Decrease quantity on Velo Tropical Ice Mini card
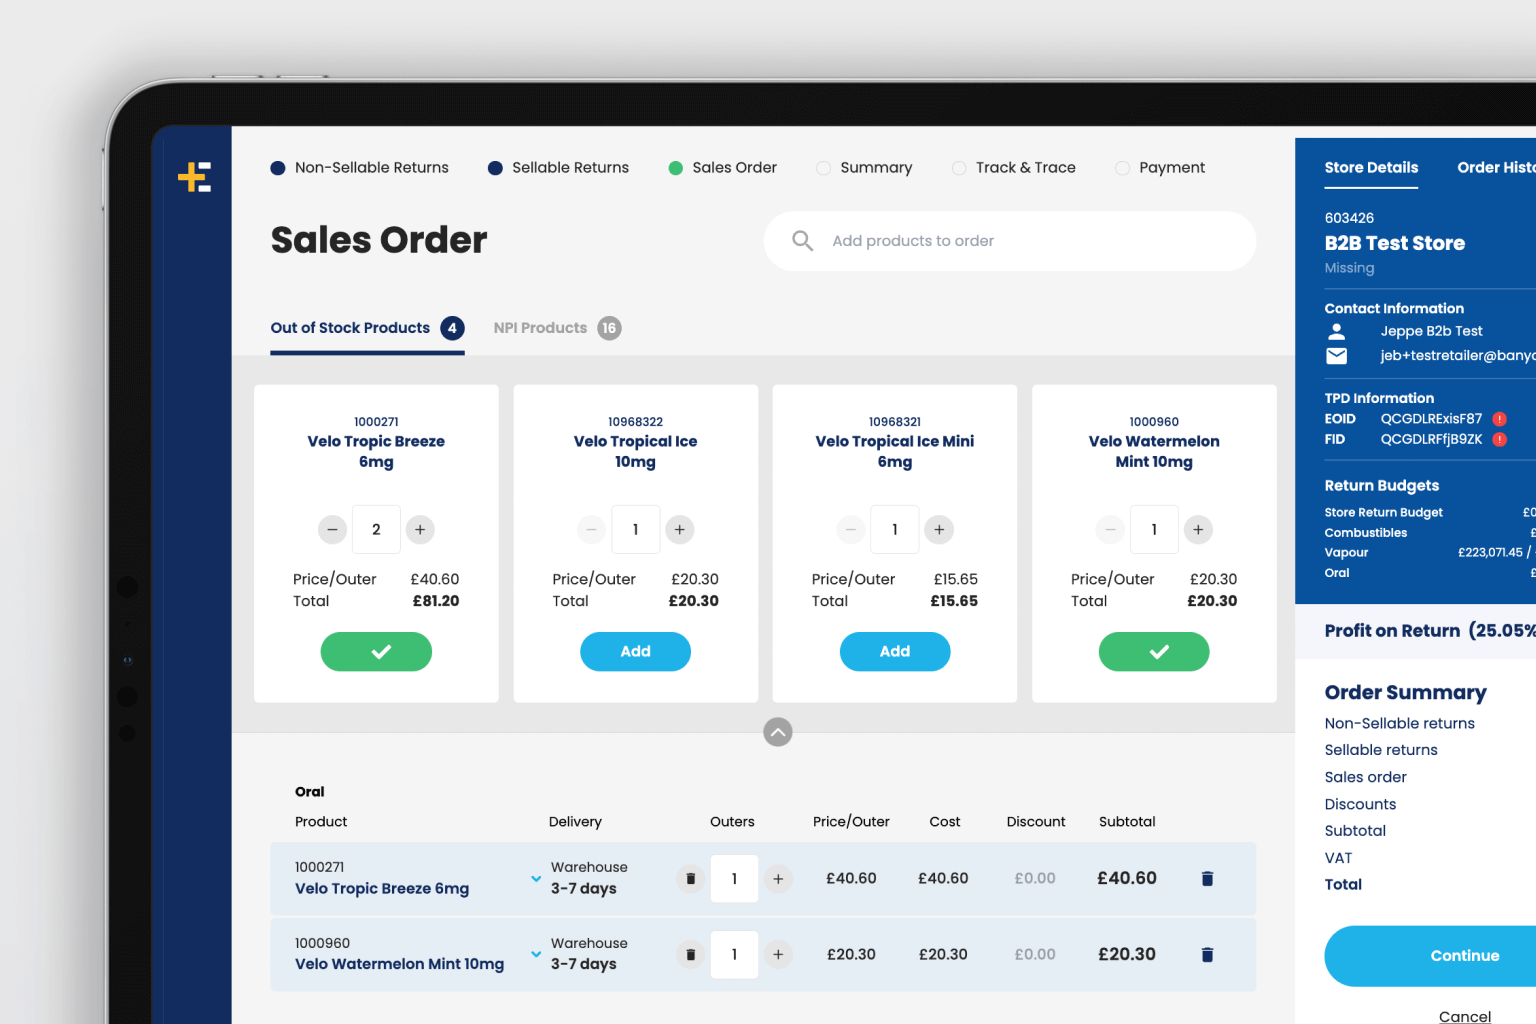 pyautogui.click(x=851, y=529)
